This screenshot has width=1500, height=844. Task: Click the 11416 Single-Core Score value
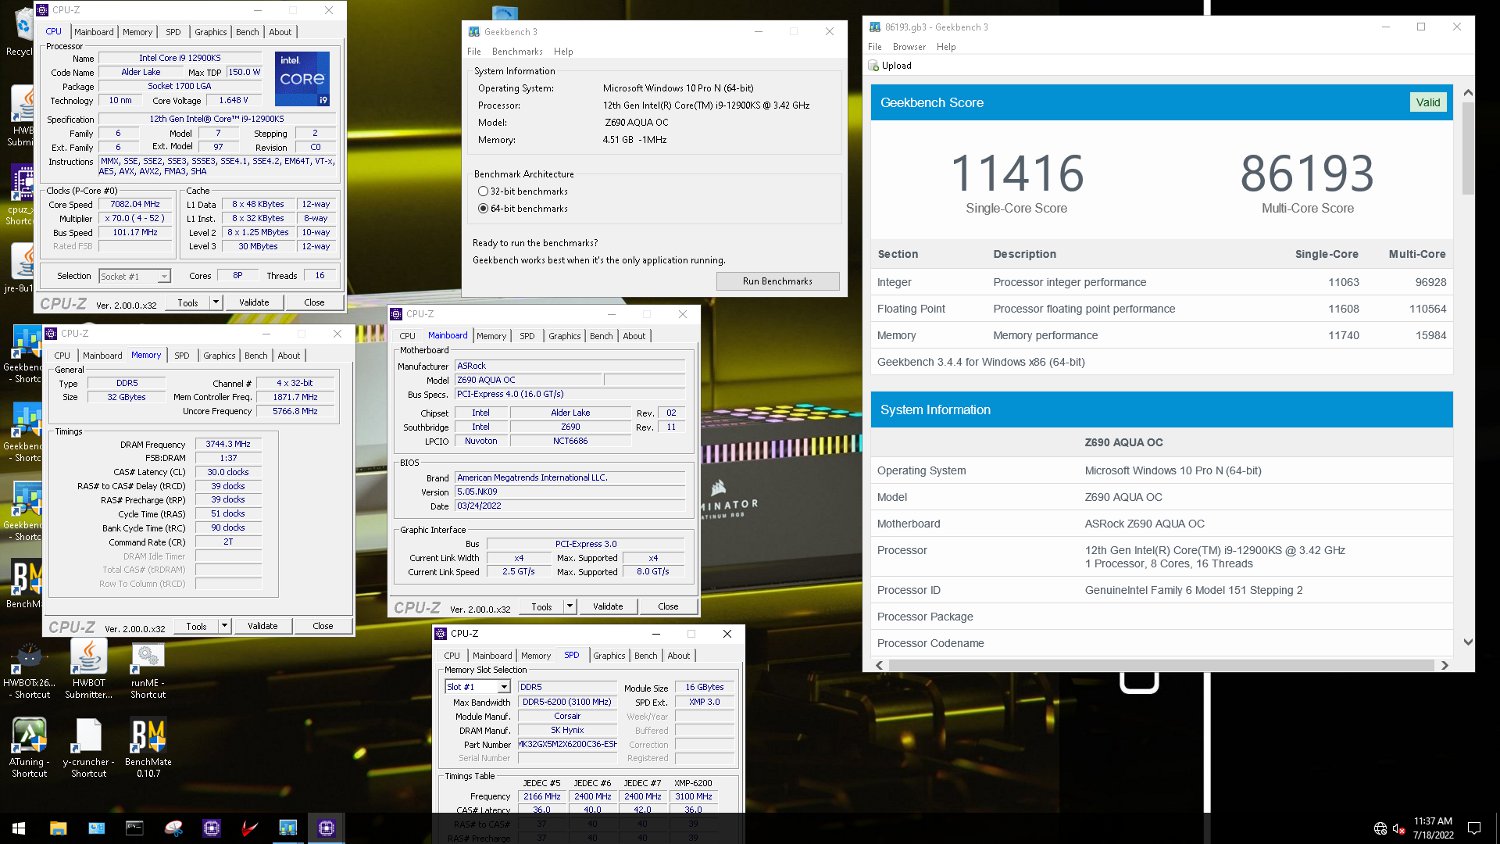(x=1016, y=174)
